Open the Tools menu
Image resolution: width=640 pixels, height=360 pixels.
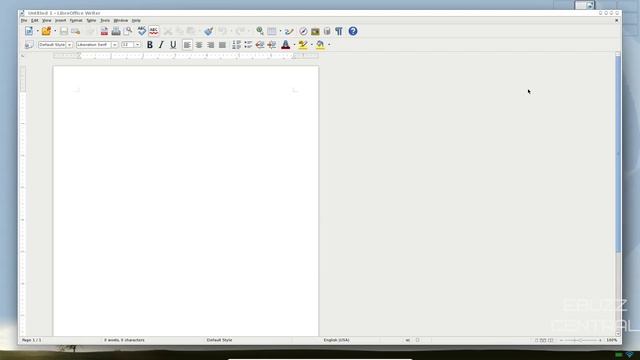105,20
